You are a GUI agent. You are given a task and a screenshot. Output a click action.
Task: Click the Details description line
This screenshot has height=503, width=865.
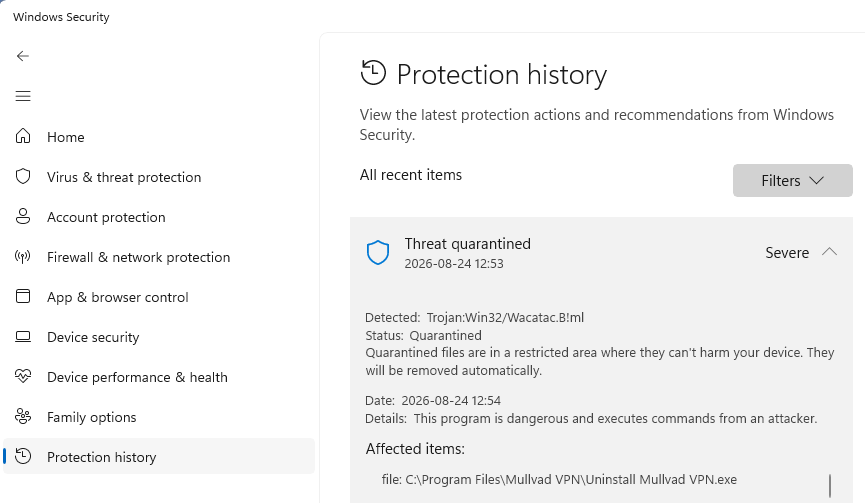pos(591,419)
